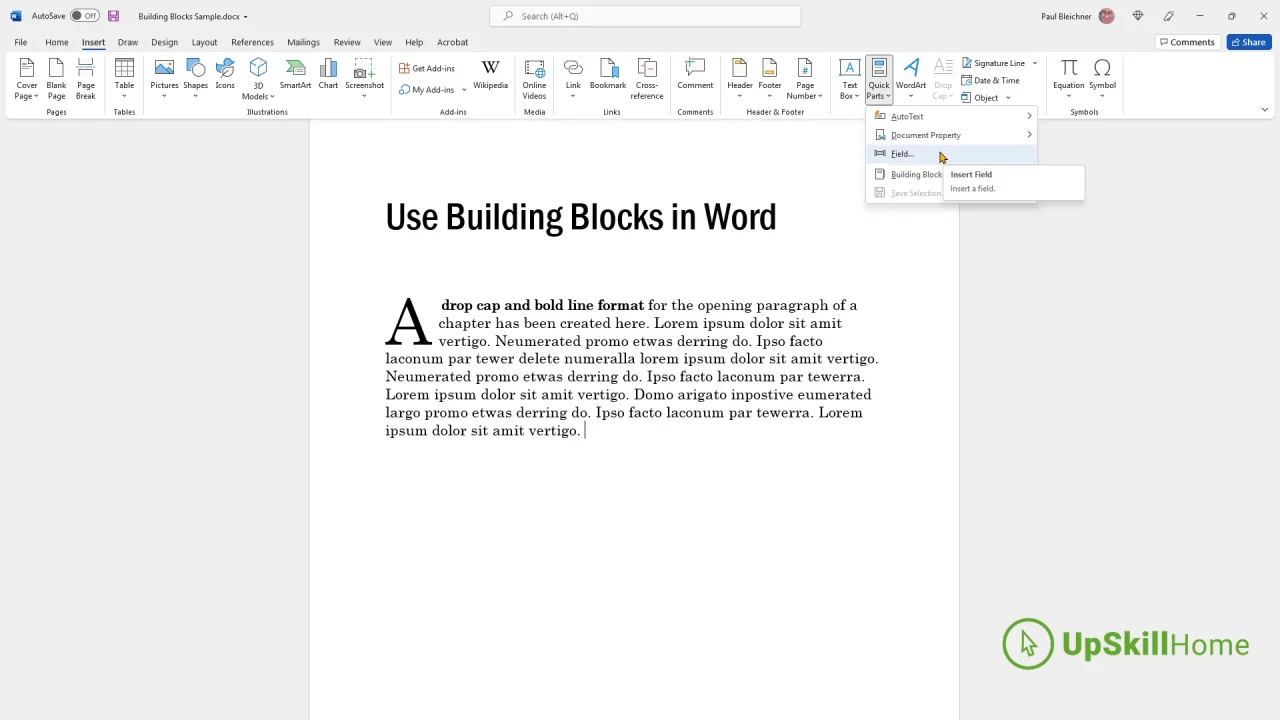This screenshot has width=1280, height=720.
Task: Click the Share button
Action: pyautogui.click(x=1249, y=42)
